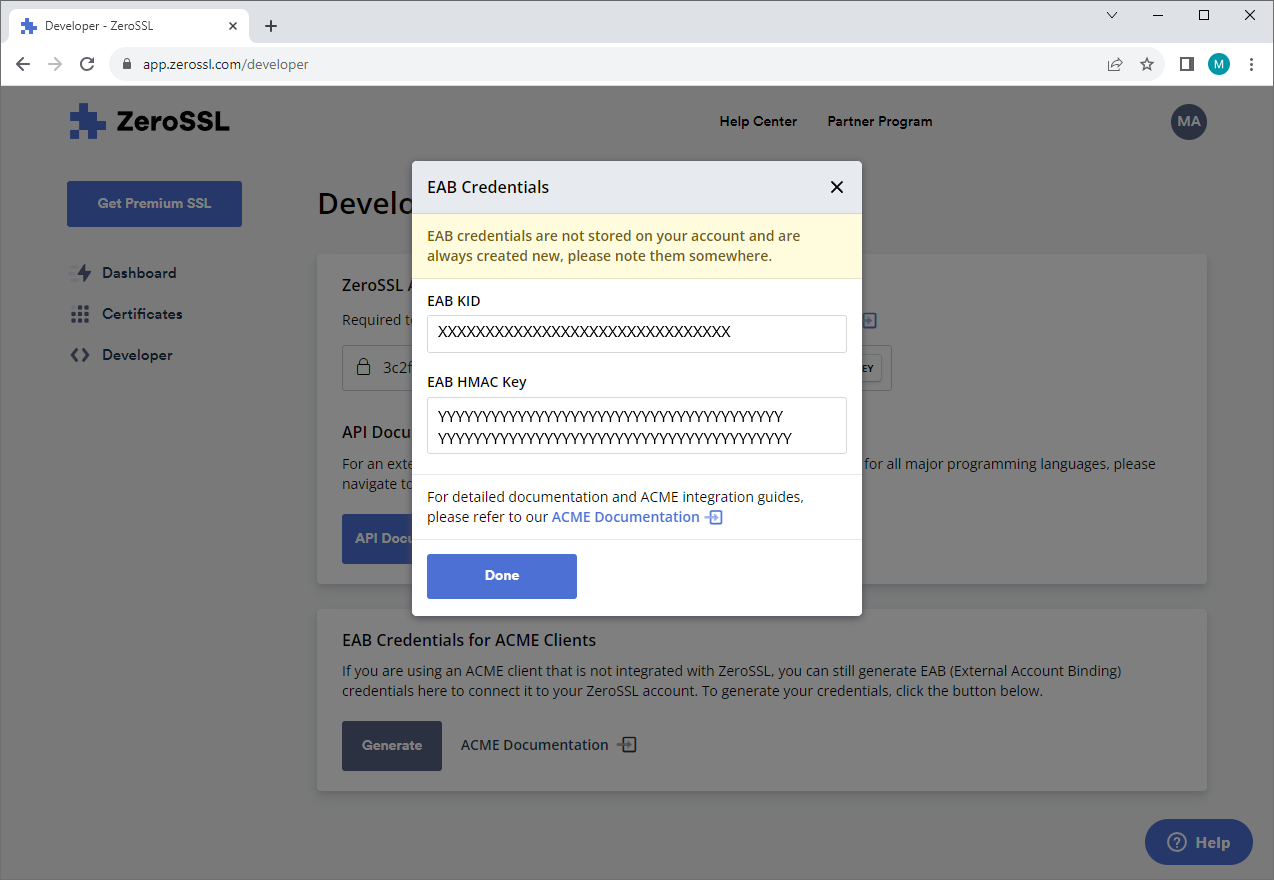
Task: Bookmark the page with the star icon
Action: coord(1146,63)
